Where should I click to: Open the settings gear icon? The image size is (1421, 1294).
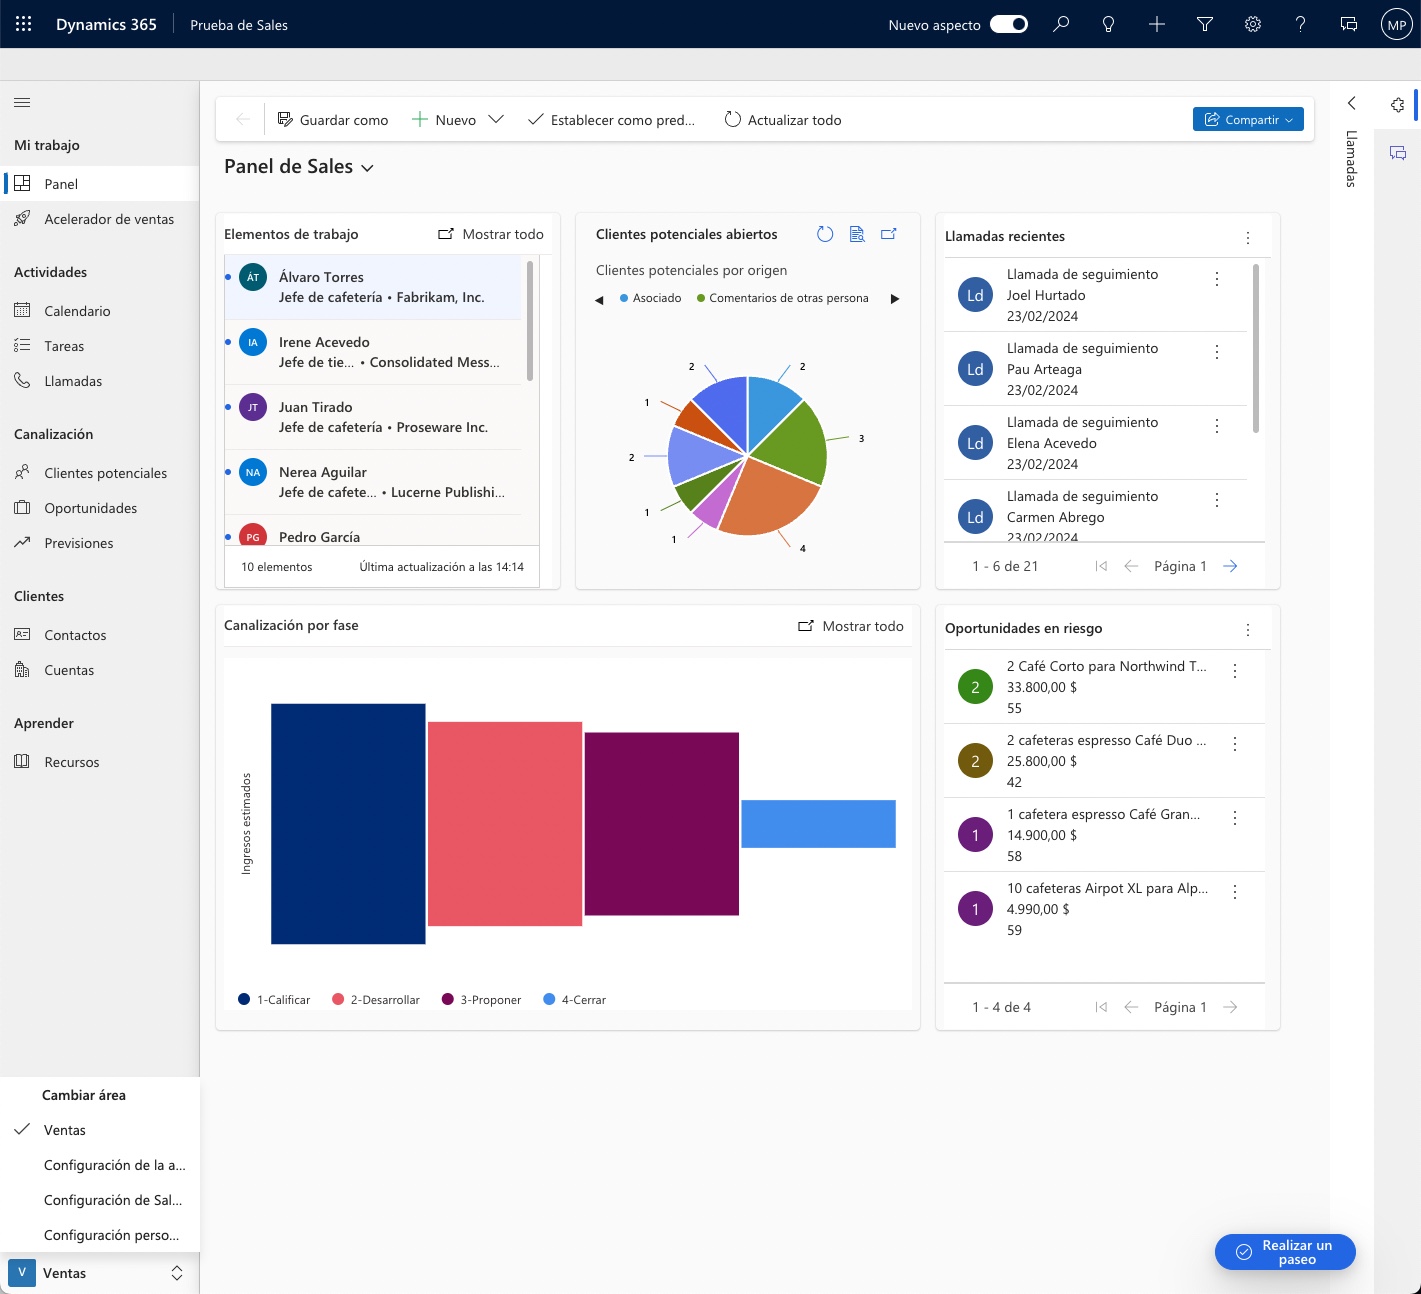click(1252, 24)
